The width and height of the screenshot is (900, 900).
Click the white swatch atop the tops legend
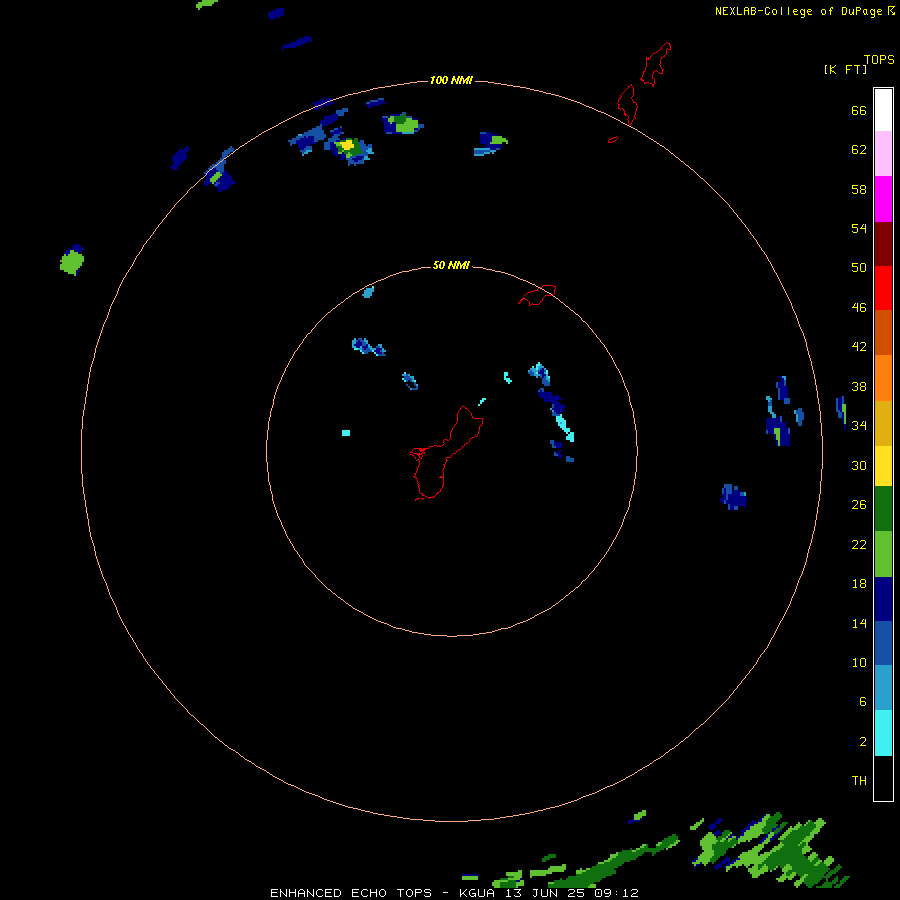click(x=883, y=110)
